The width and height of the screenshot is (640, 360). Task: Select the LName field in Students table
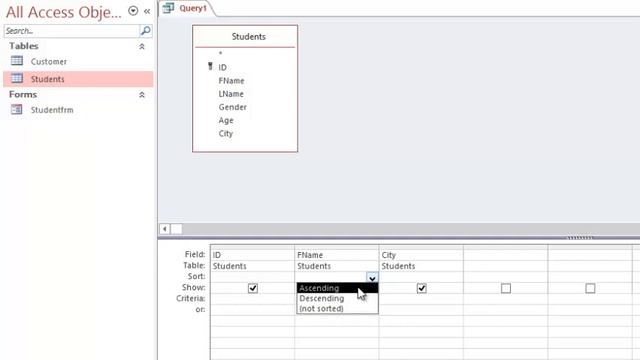point(231,94)
